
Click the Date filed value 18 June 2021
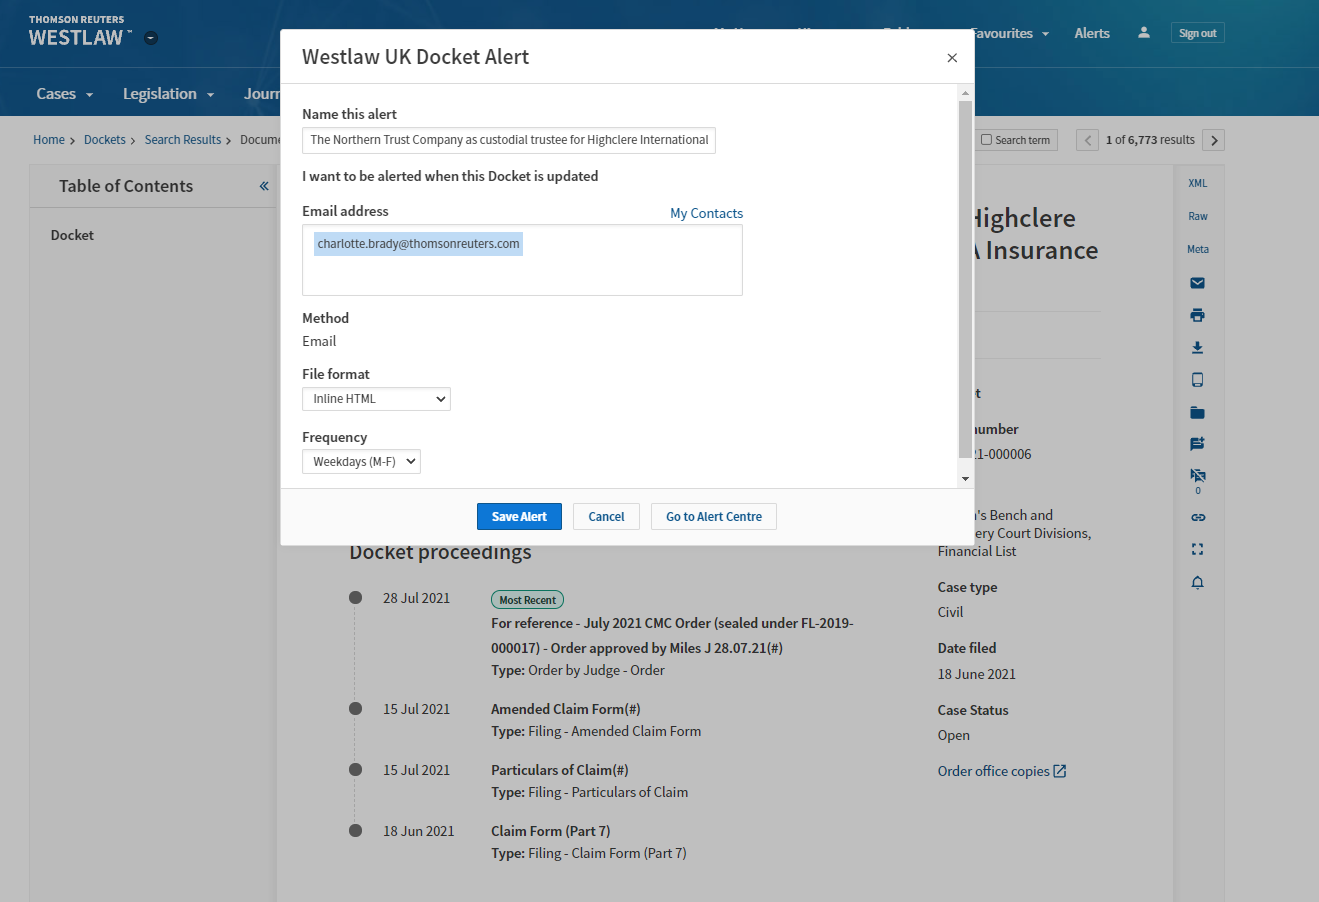tap(977, 674)
